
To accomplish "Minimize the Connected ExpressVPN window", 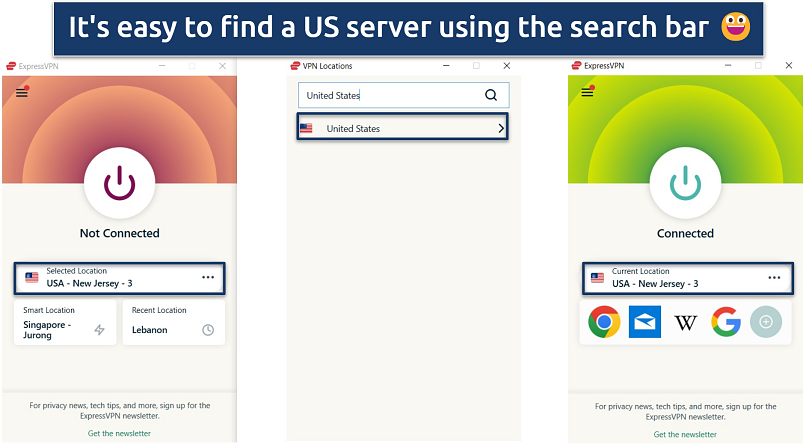I will point(728,66).
